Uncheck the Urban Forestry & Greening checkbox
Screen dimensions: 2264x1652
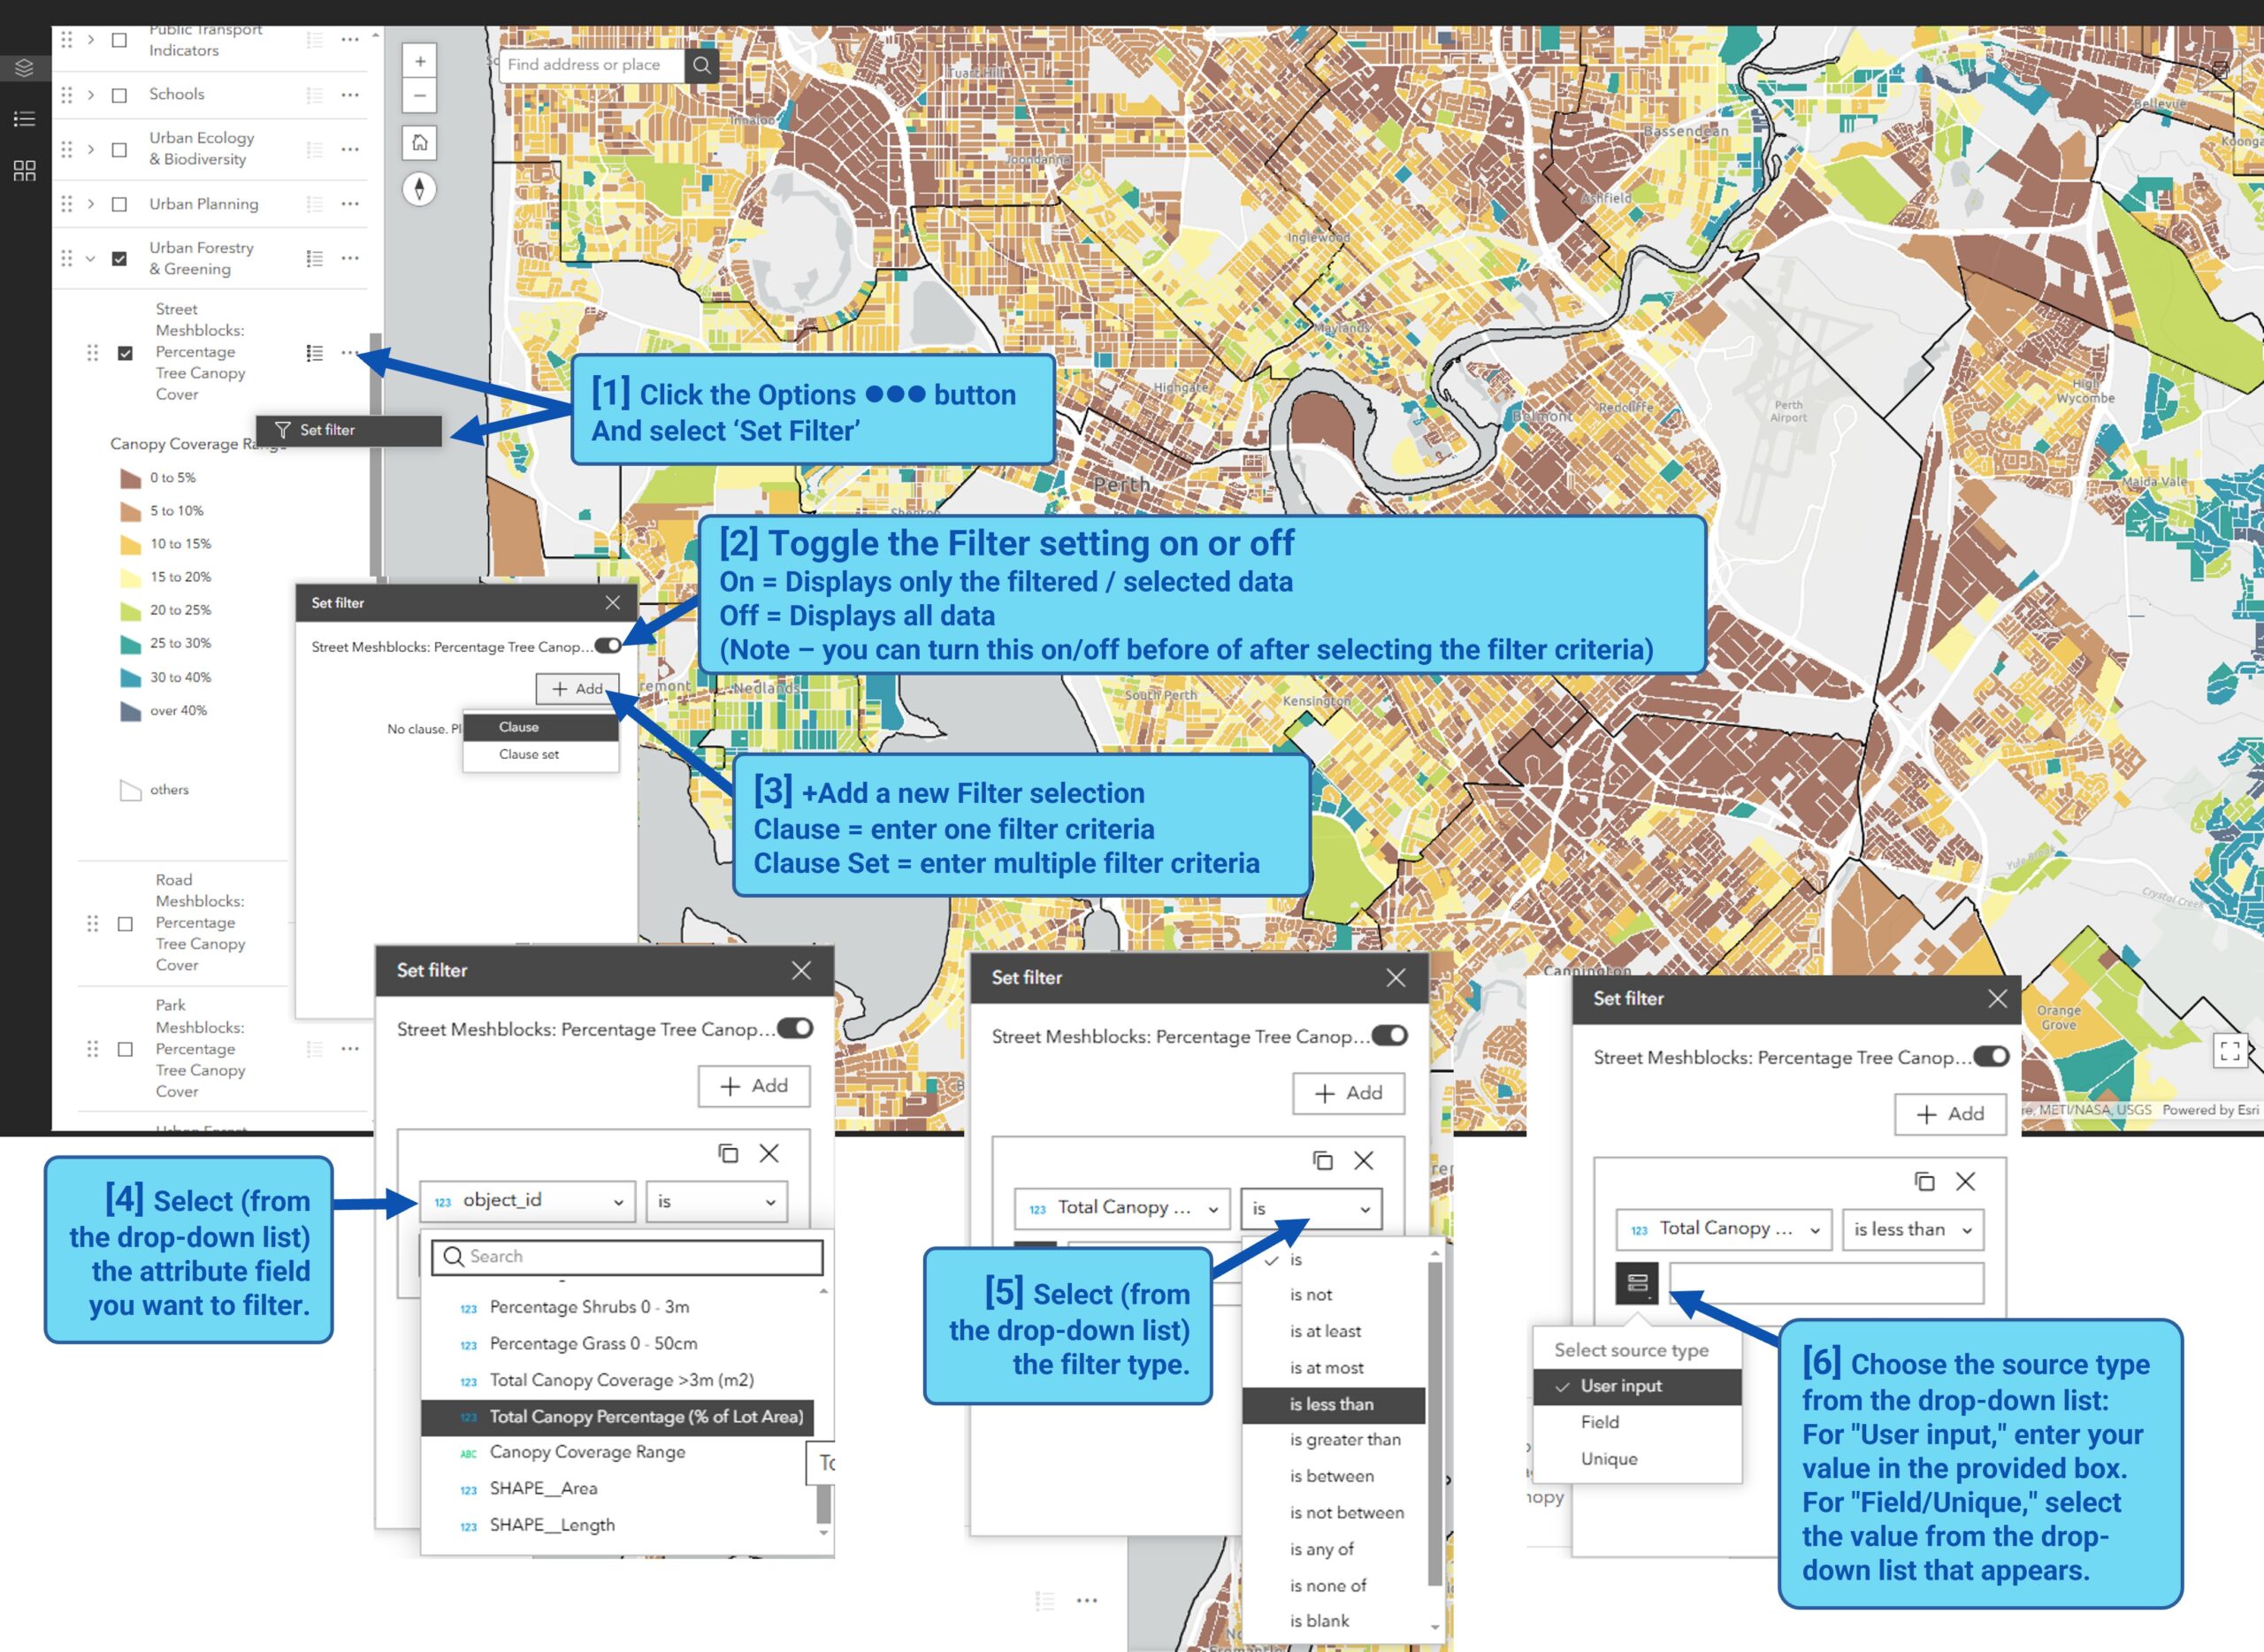click(119, 258)
